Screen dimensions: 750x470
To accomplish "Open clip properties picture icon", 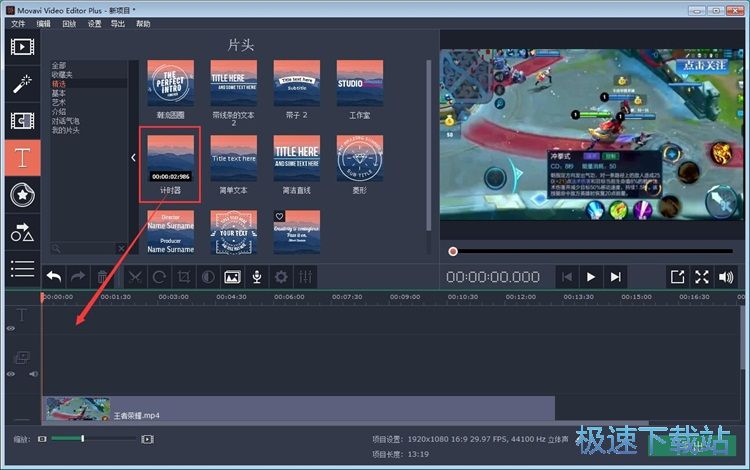I will (232, 277).
